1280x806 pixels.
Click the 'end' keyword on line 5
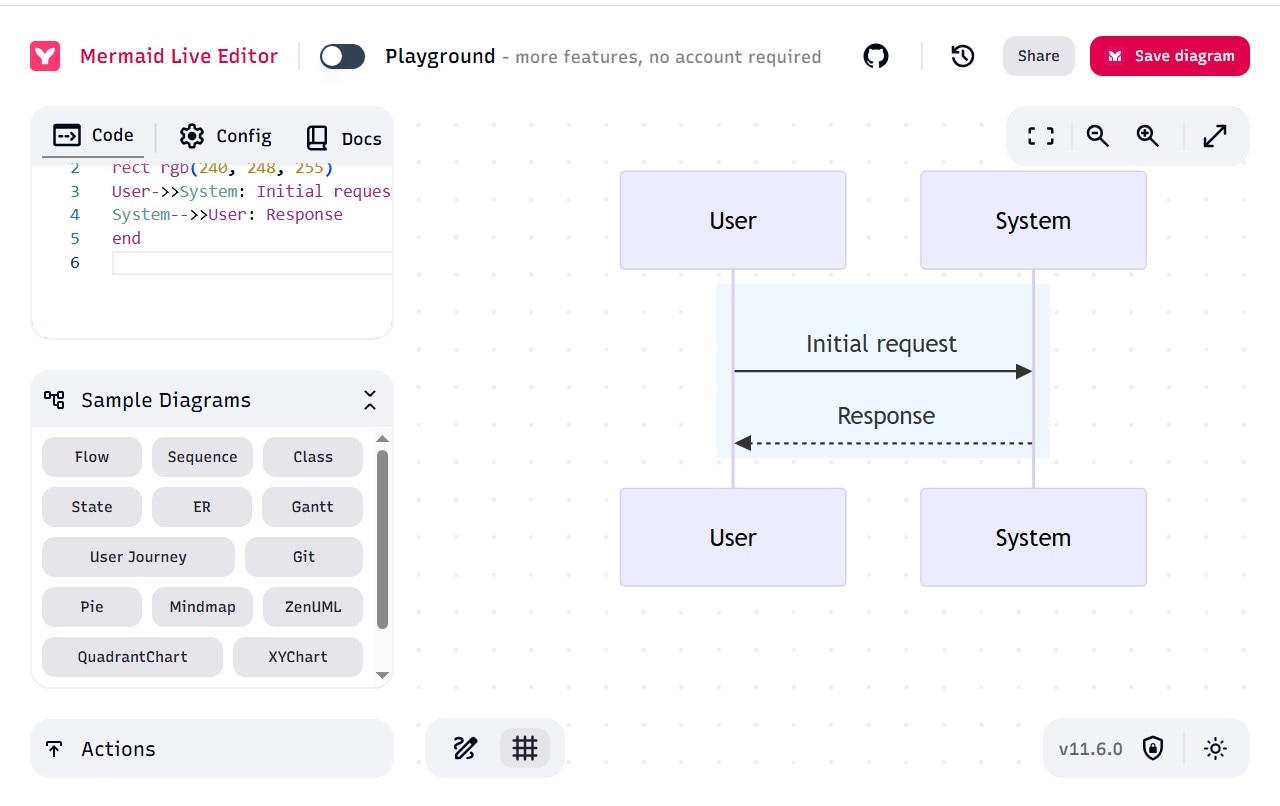tap(126, 238)
